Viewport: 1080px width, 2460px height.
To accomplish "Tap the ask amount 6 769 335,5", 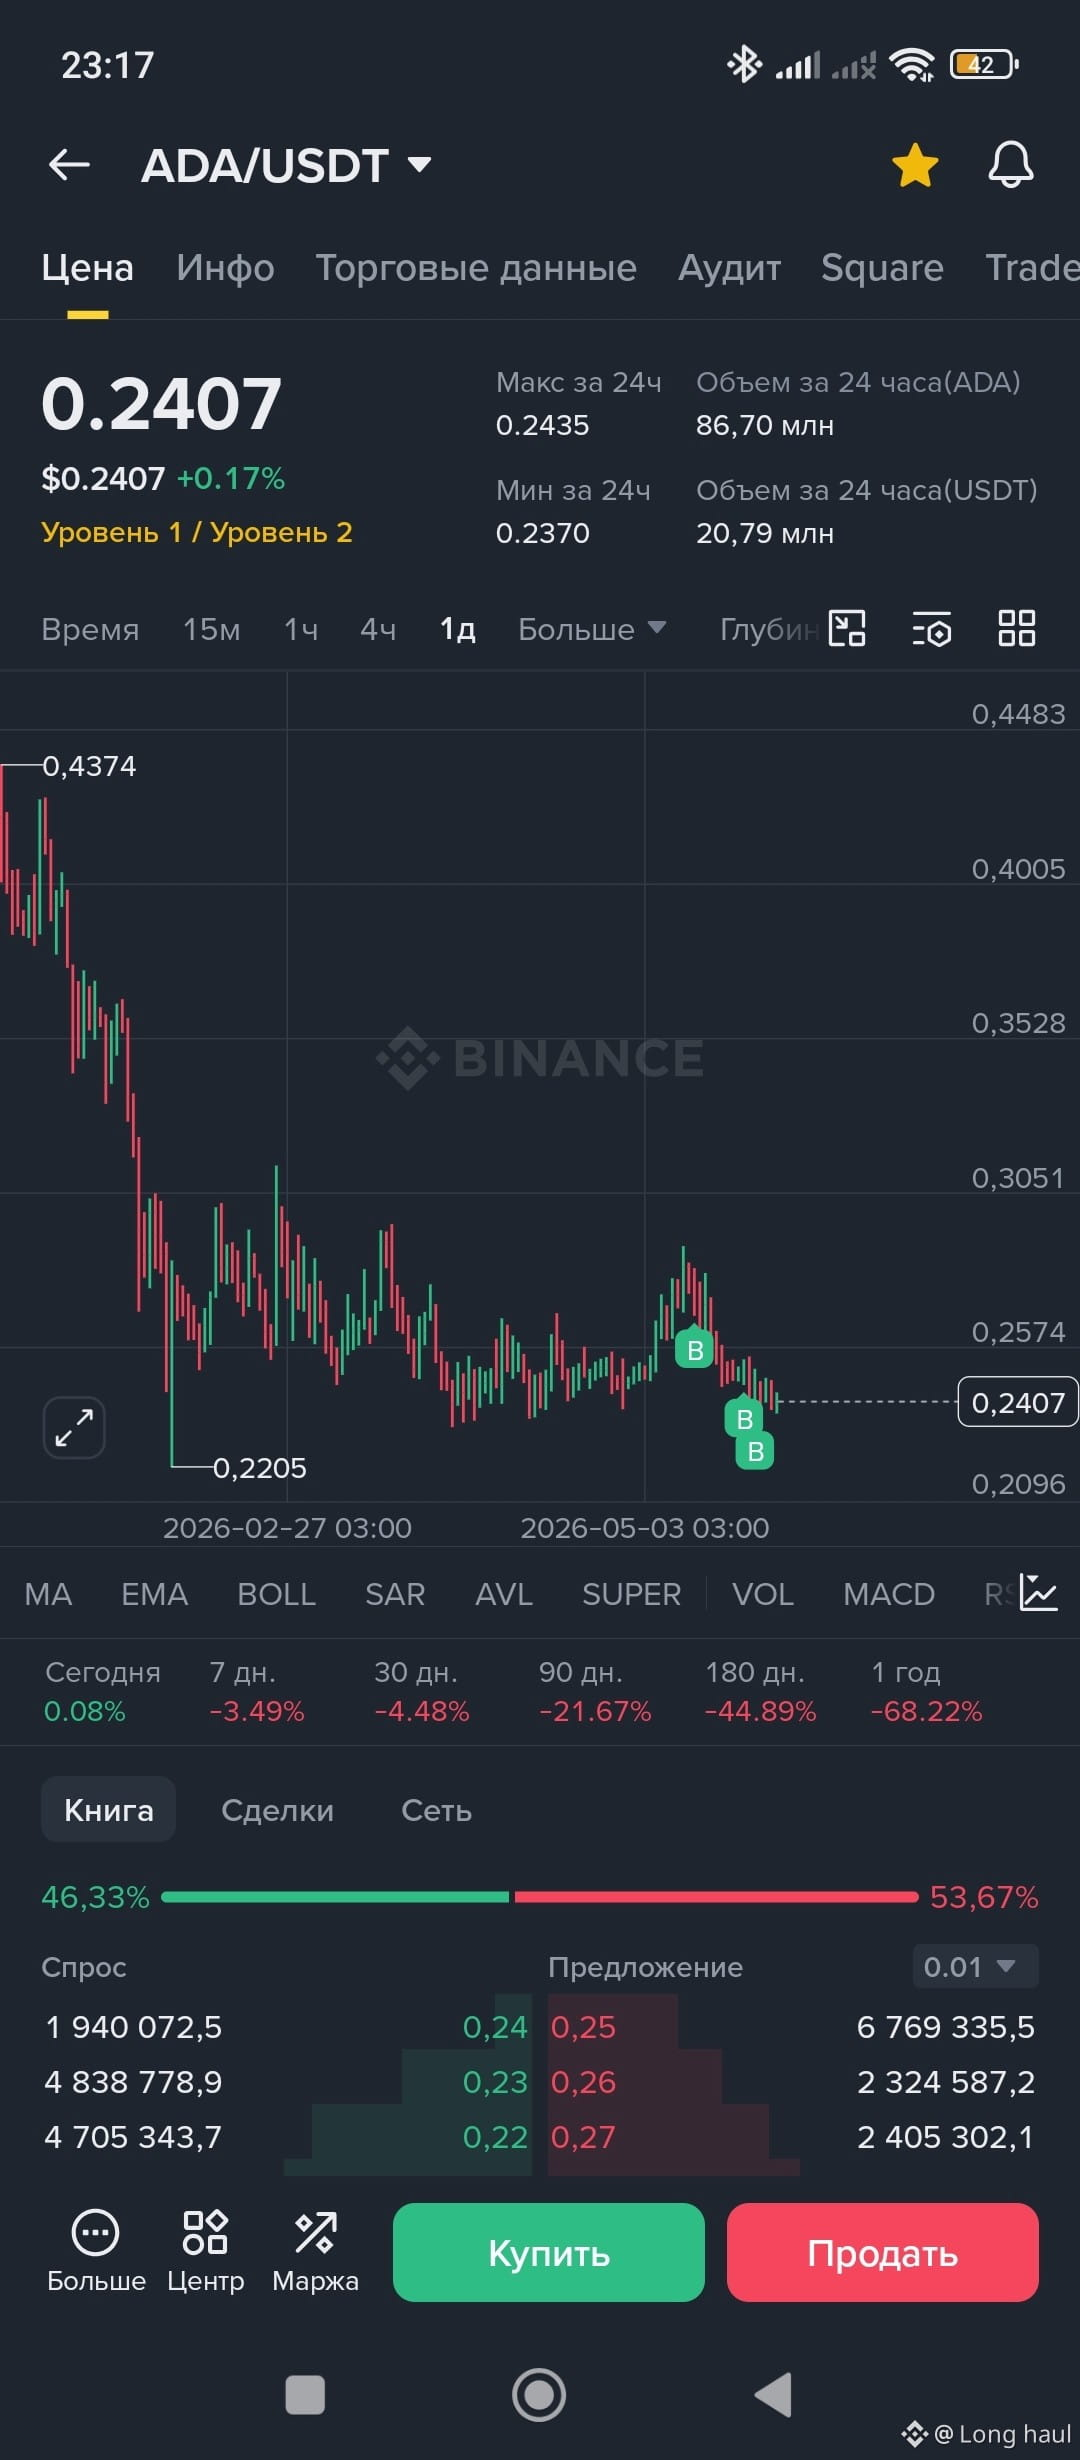I will point(945,2027).
